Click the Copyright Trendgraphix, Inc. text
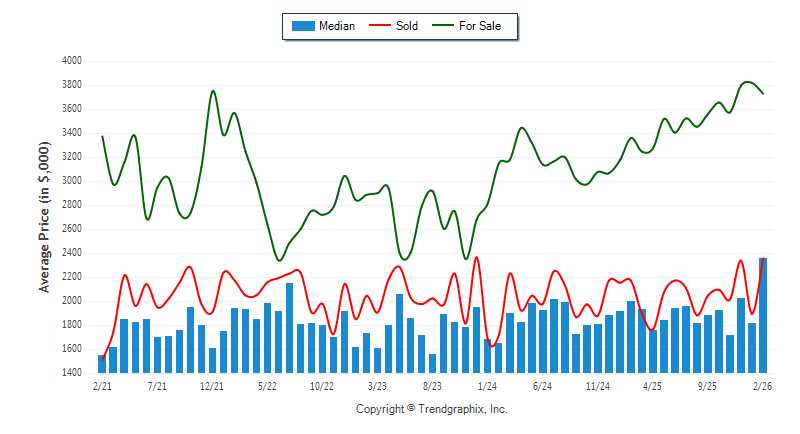800x434 pixels. coord(432,409)
